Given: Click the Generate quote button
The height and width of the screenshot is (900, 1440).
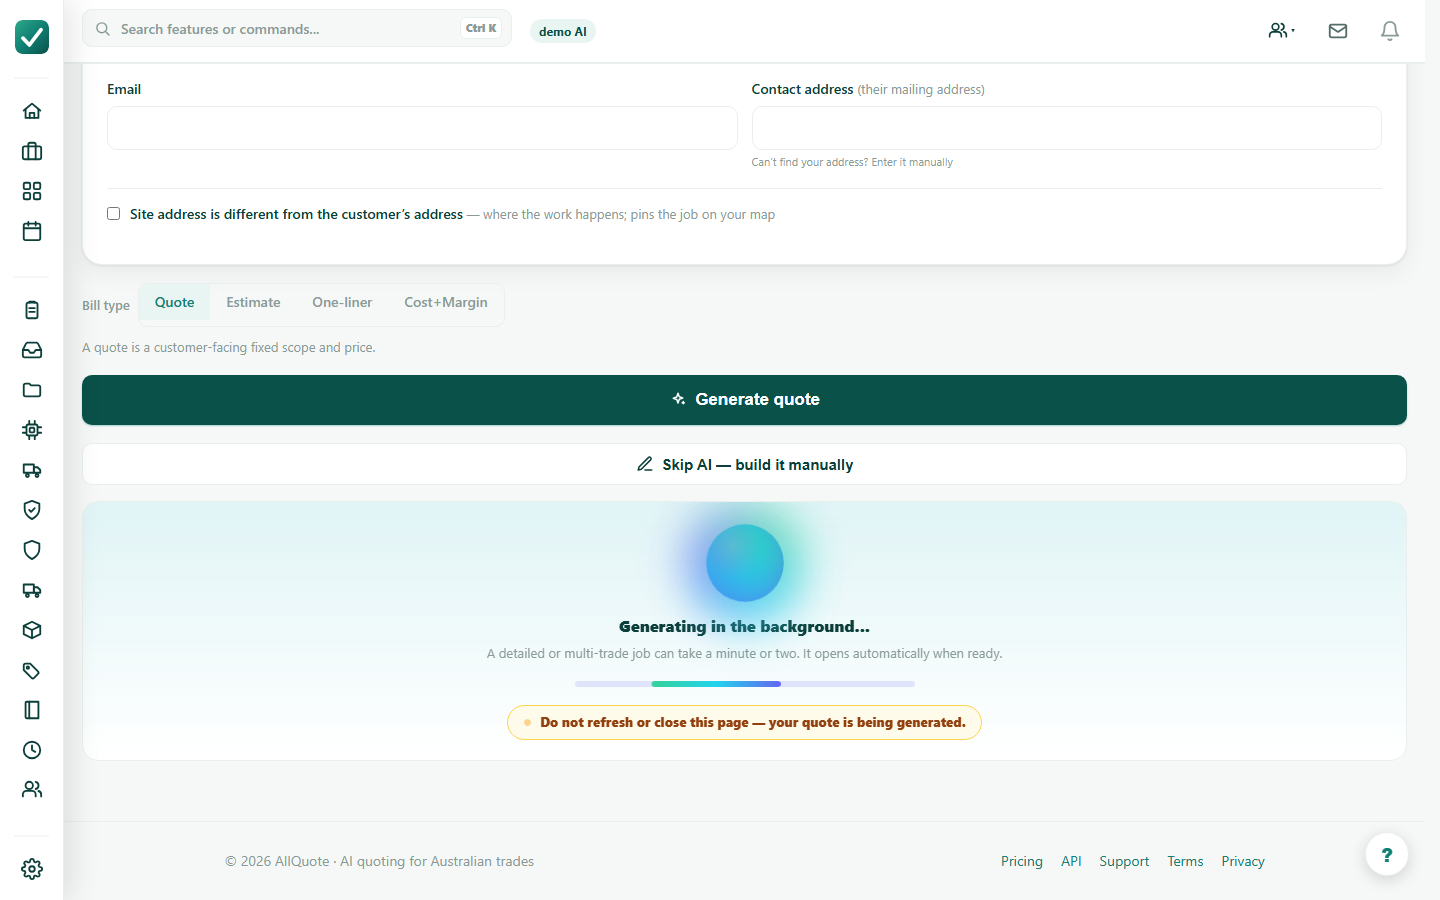Looking at the screenshot, I should coord(744,400).
